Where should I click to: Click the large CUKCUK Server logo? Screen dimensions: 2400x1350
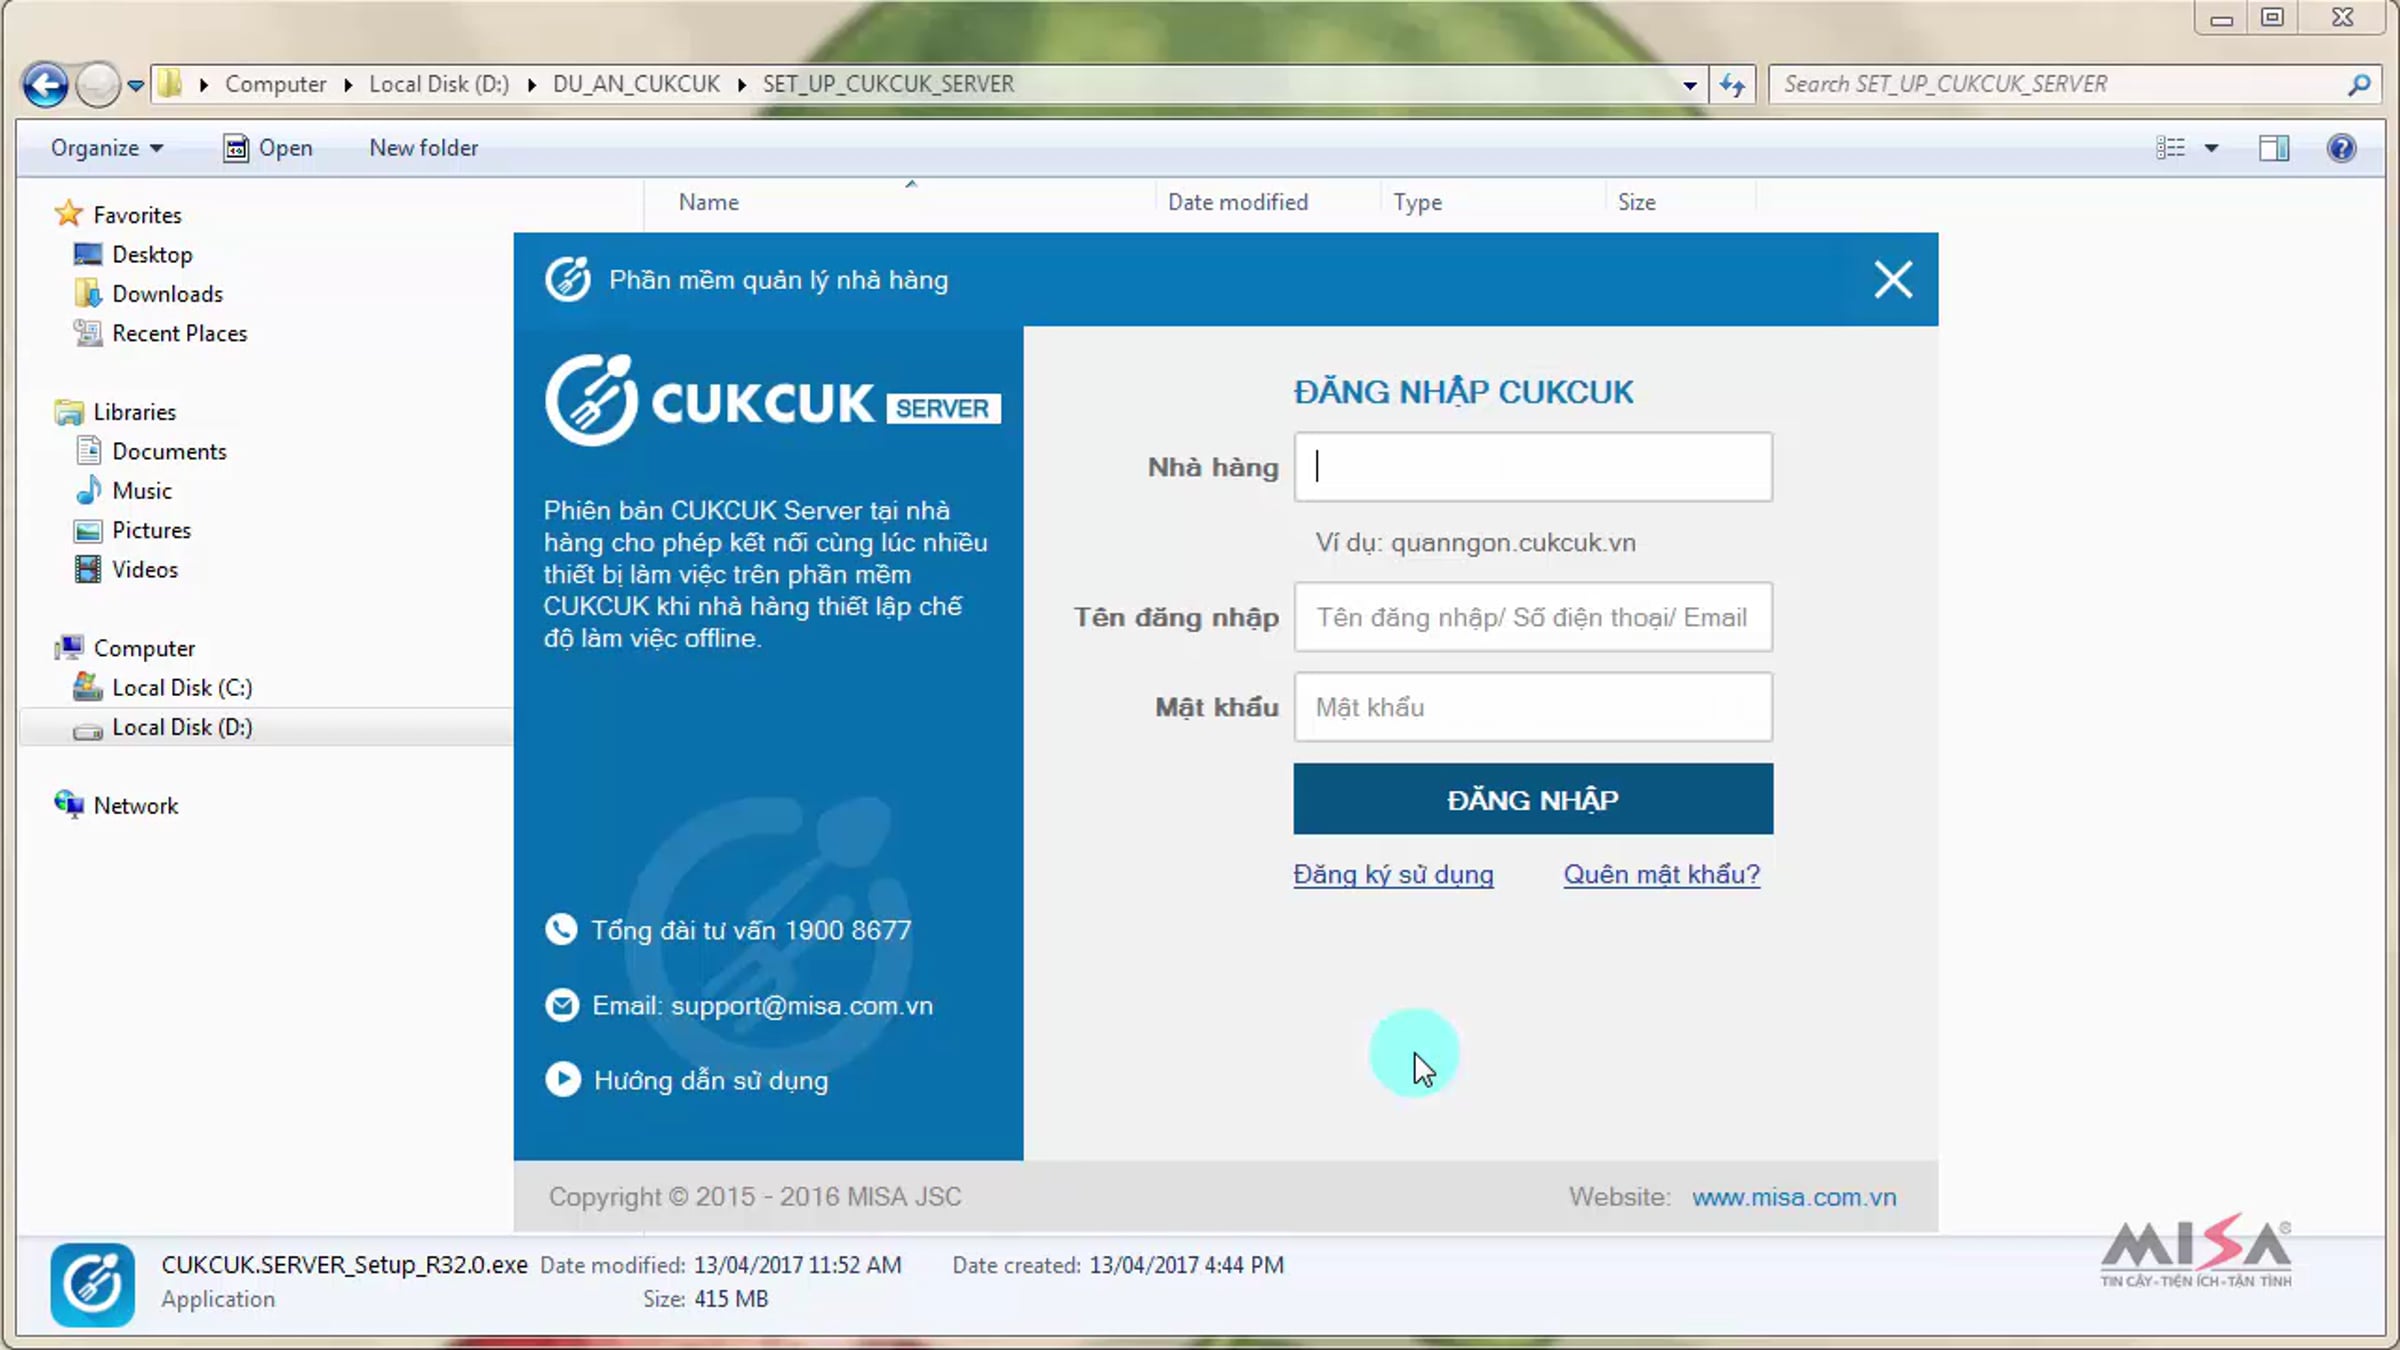point(772,401)
